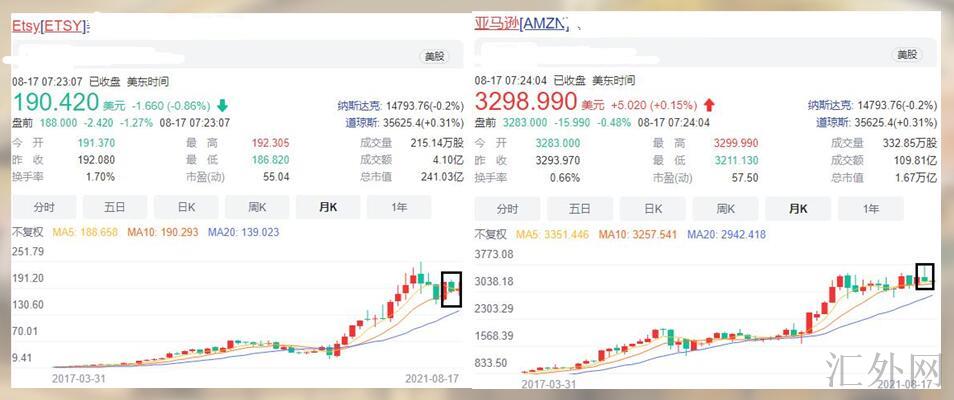Click Amazon 成交额 value 109.81亿
The image size is (954, 400).
(x=914, y=161)
